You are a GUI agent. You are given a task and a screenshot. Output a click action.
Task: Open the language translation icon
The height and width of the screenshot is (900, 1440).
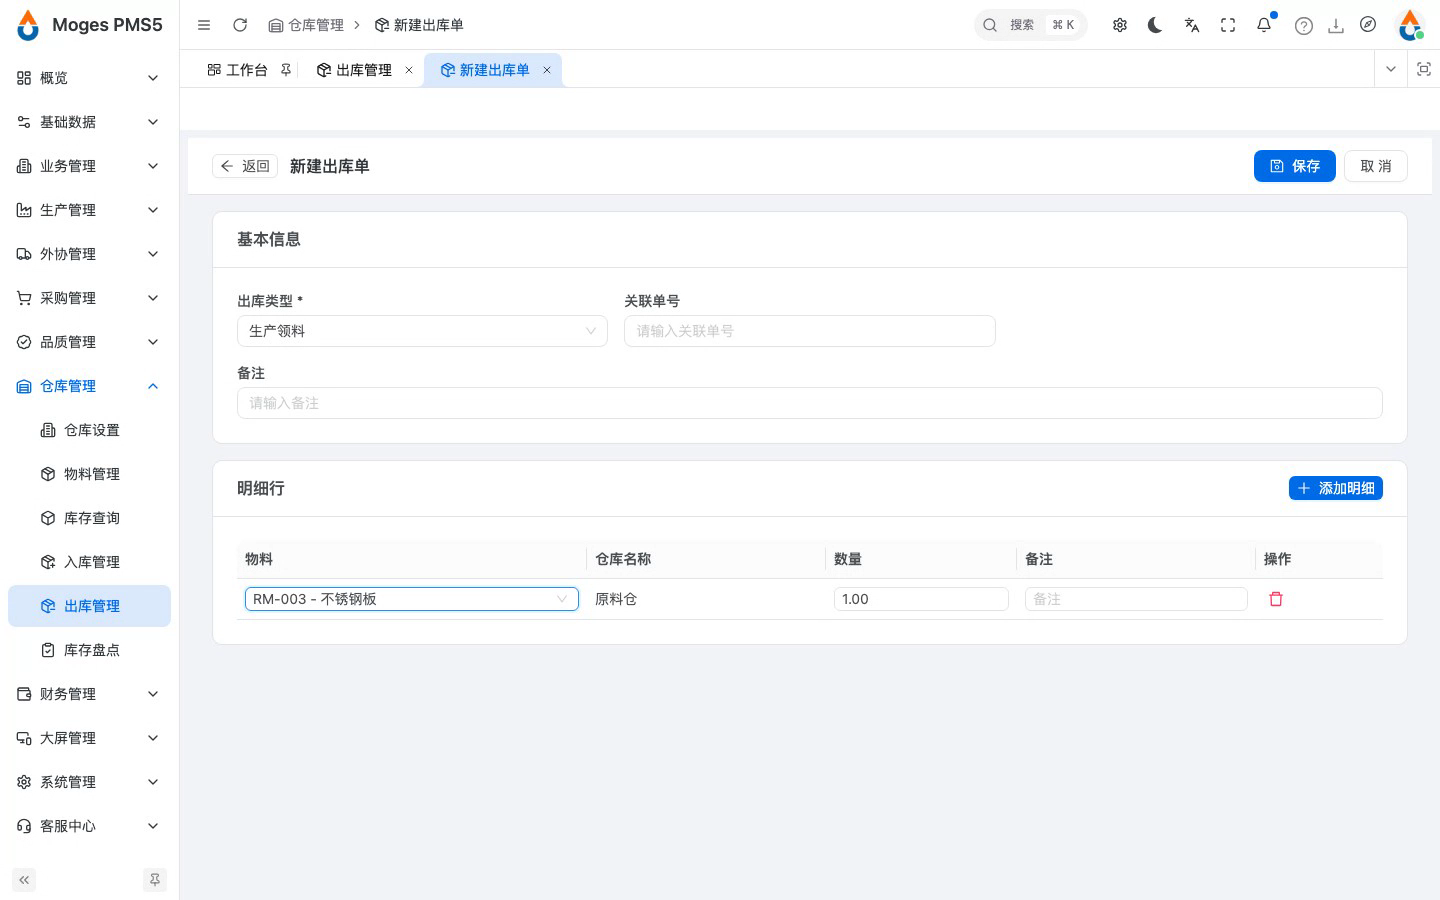click(1192, 25)
